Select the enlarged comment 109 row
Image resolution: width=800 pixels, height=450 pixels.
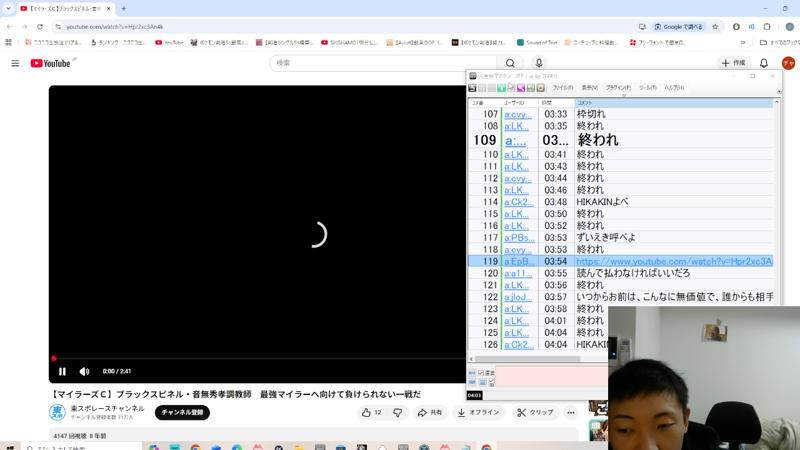620,140
